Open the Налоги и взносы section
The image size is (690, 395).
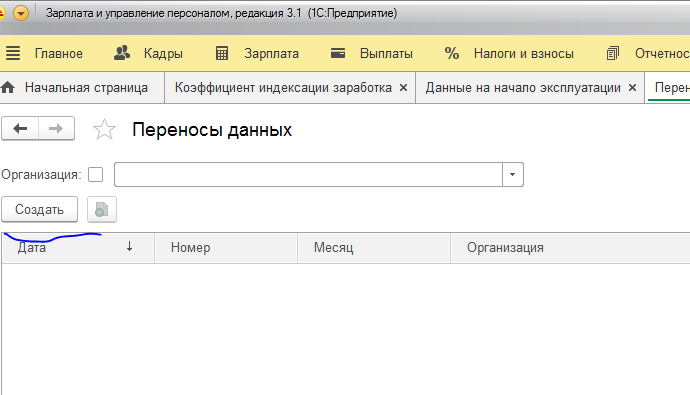tap(509, 54)
